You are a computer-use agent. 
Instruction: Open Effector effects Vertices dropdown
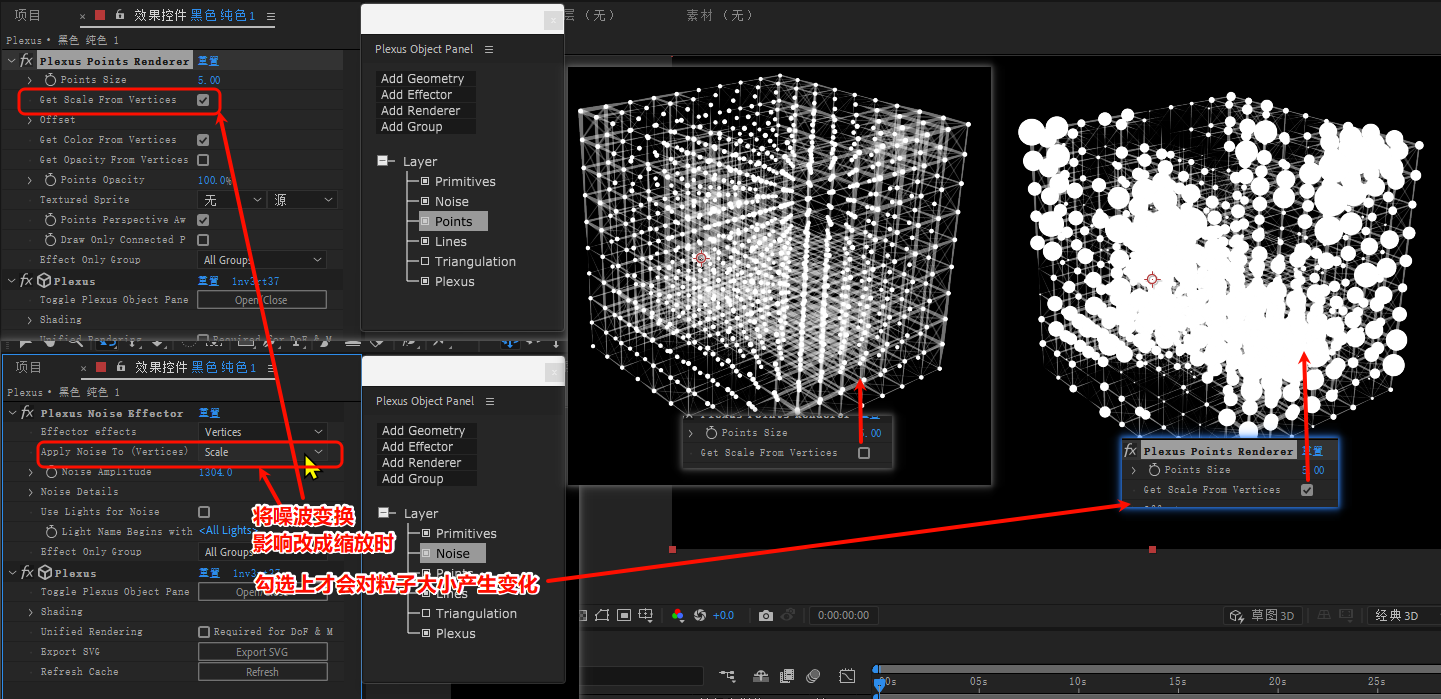coord(262,432)
